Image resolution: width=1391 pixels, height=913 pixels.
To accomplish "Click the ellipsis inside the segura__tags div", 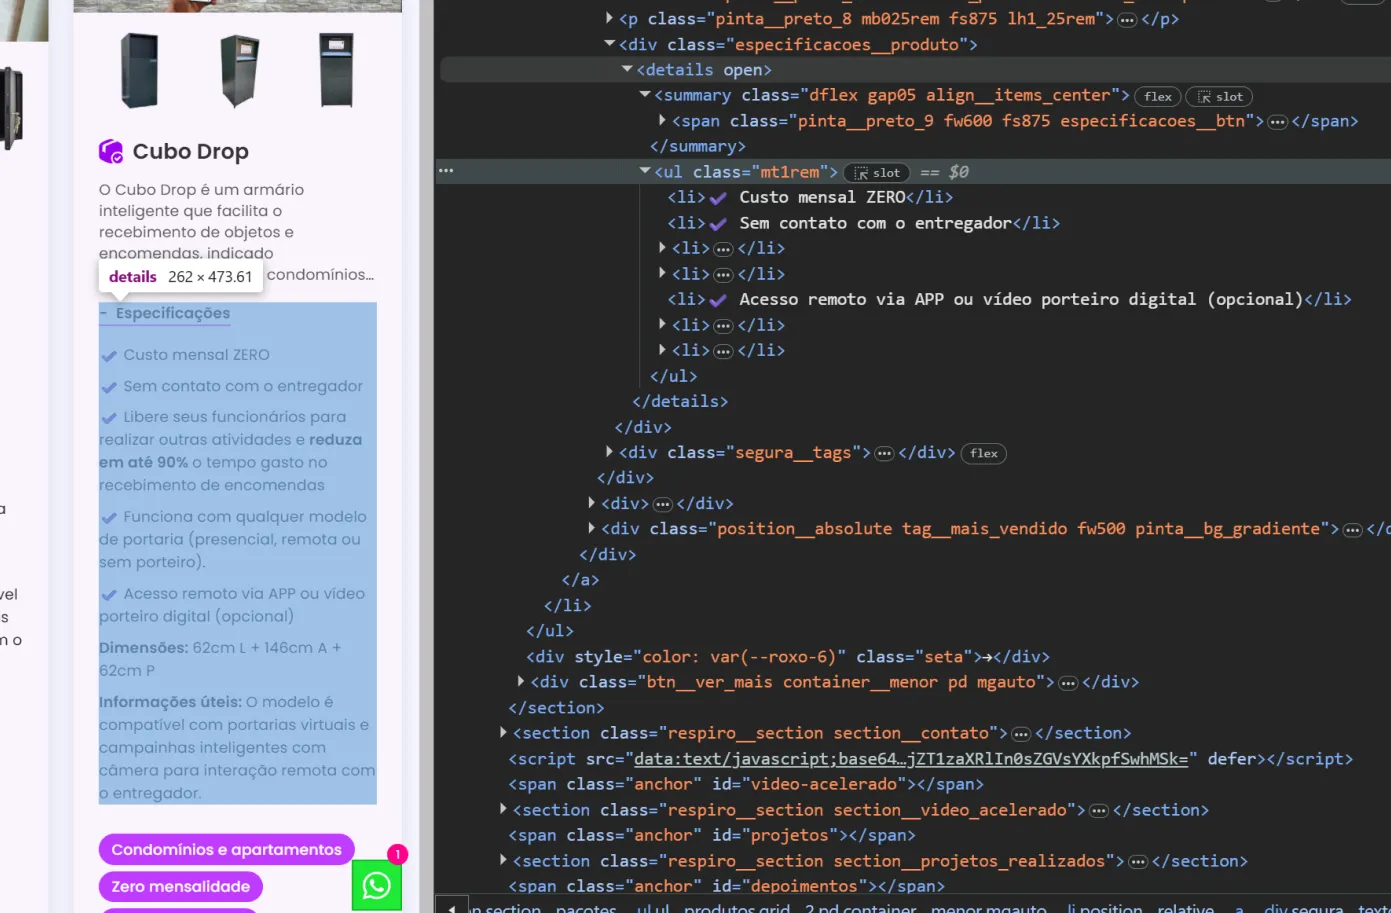I will pos(884,453).
